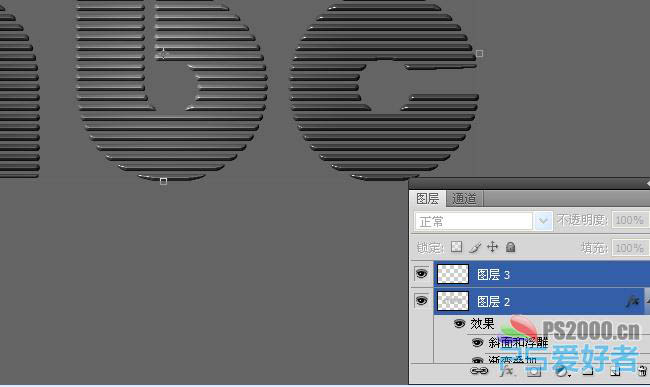Switch to the 图层 (Layers) tab
This screenshot has width=650, height=387.
click(x=427, y=199)
